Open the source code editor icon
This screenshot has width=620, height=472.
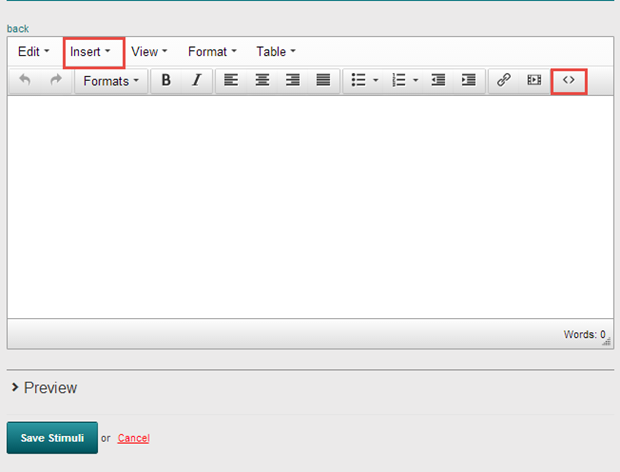[x=569, y=80]
